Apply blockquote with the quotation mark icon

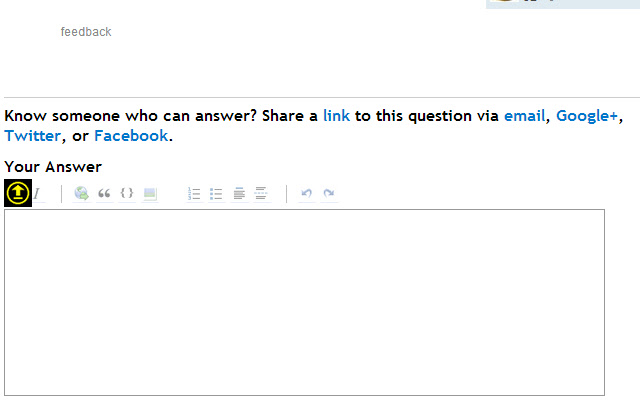pyautogui.click(x=104, y=193)
